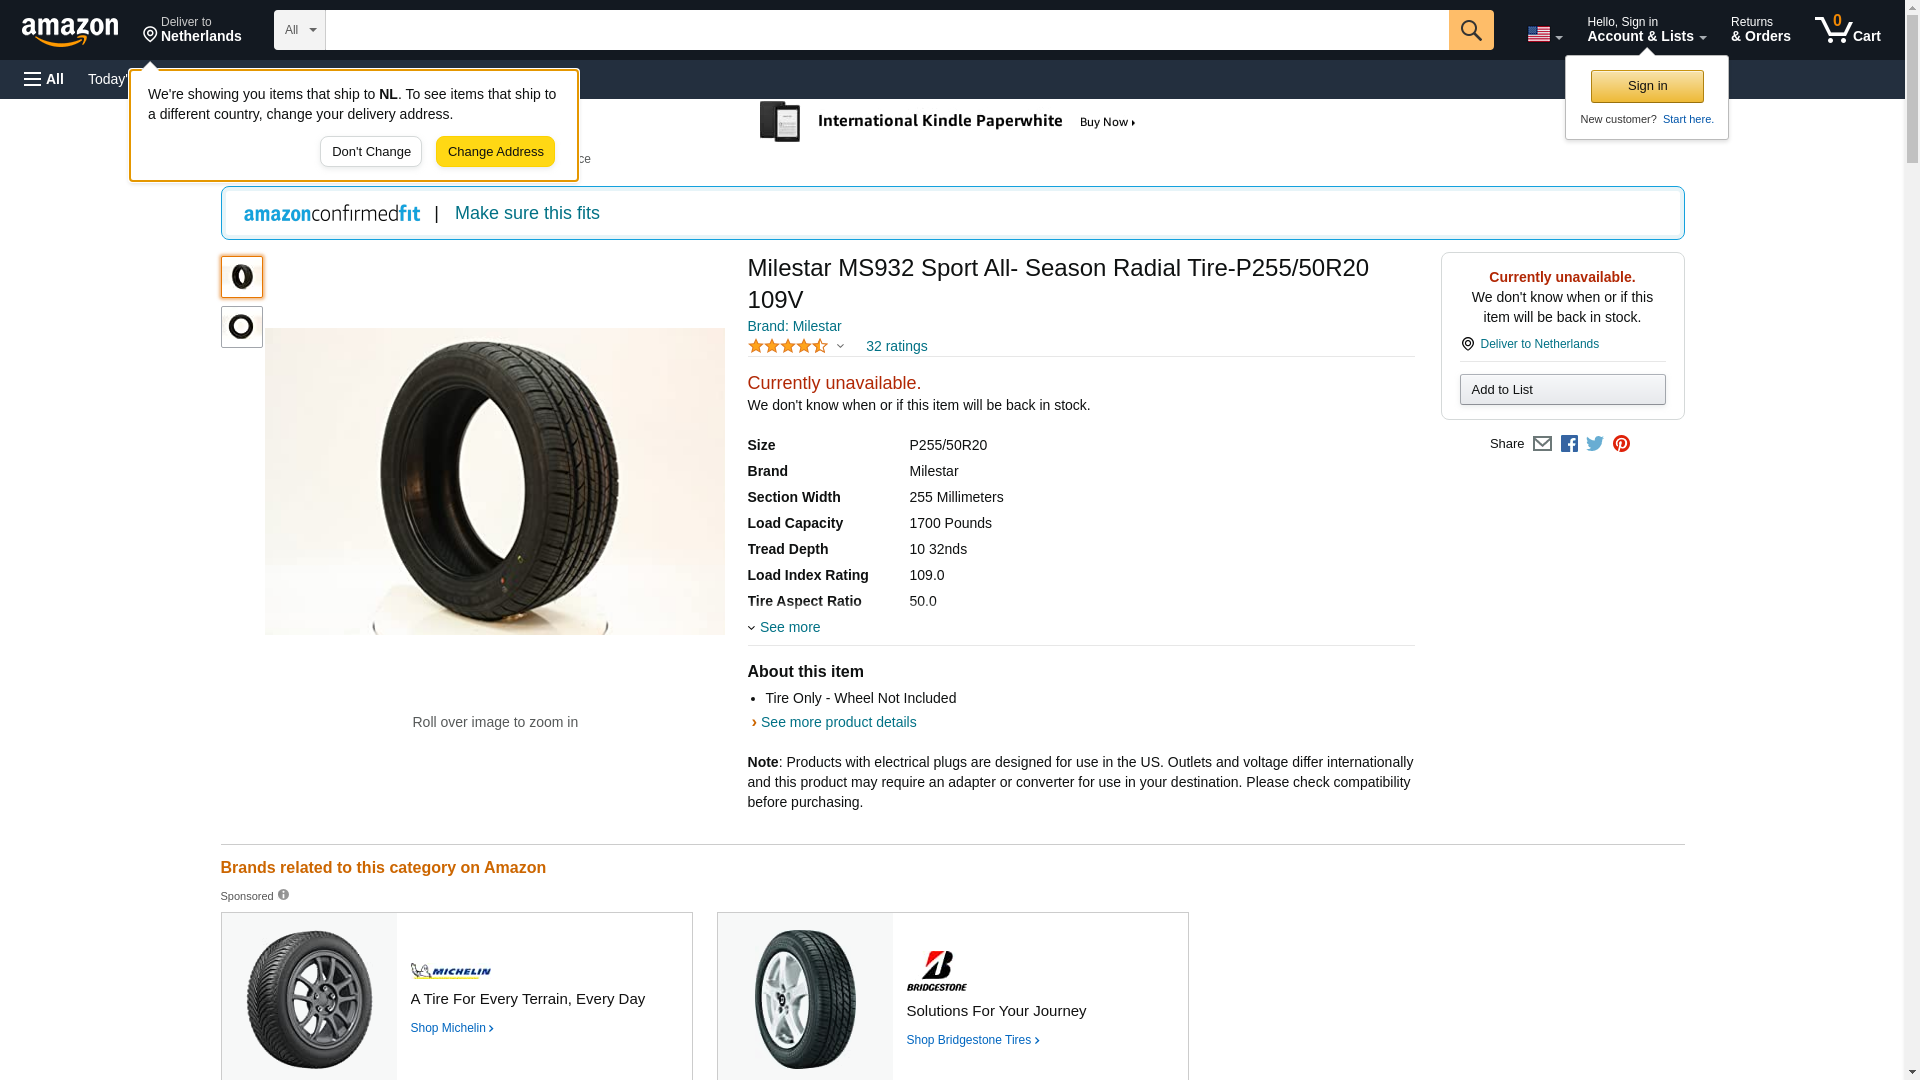1920x1080 pixels.
Task: Focus the Amazon search text field
Action: click(x=886, y=30)
